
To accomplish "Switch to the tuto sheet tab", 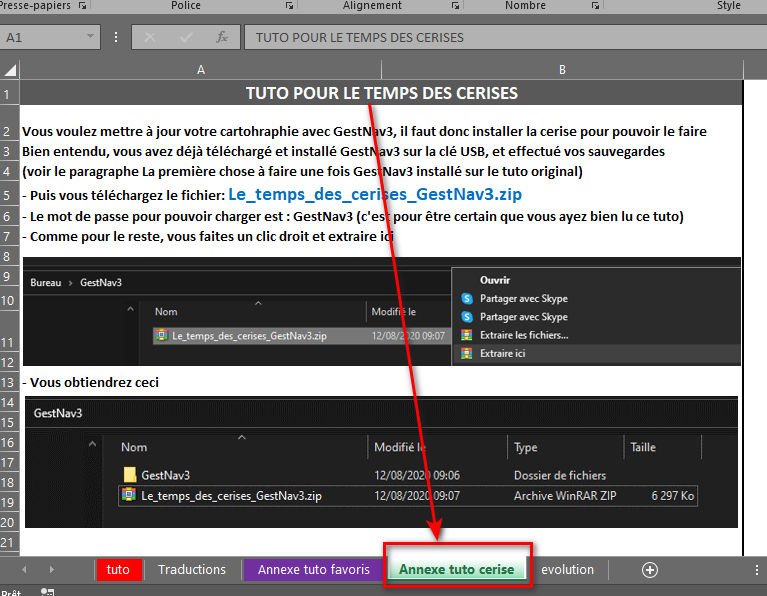I will coord(119,570).
